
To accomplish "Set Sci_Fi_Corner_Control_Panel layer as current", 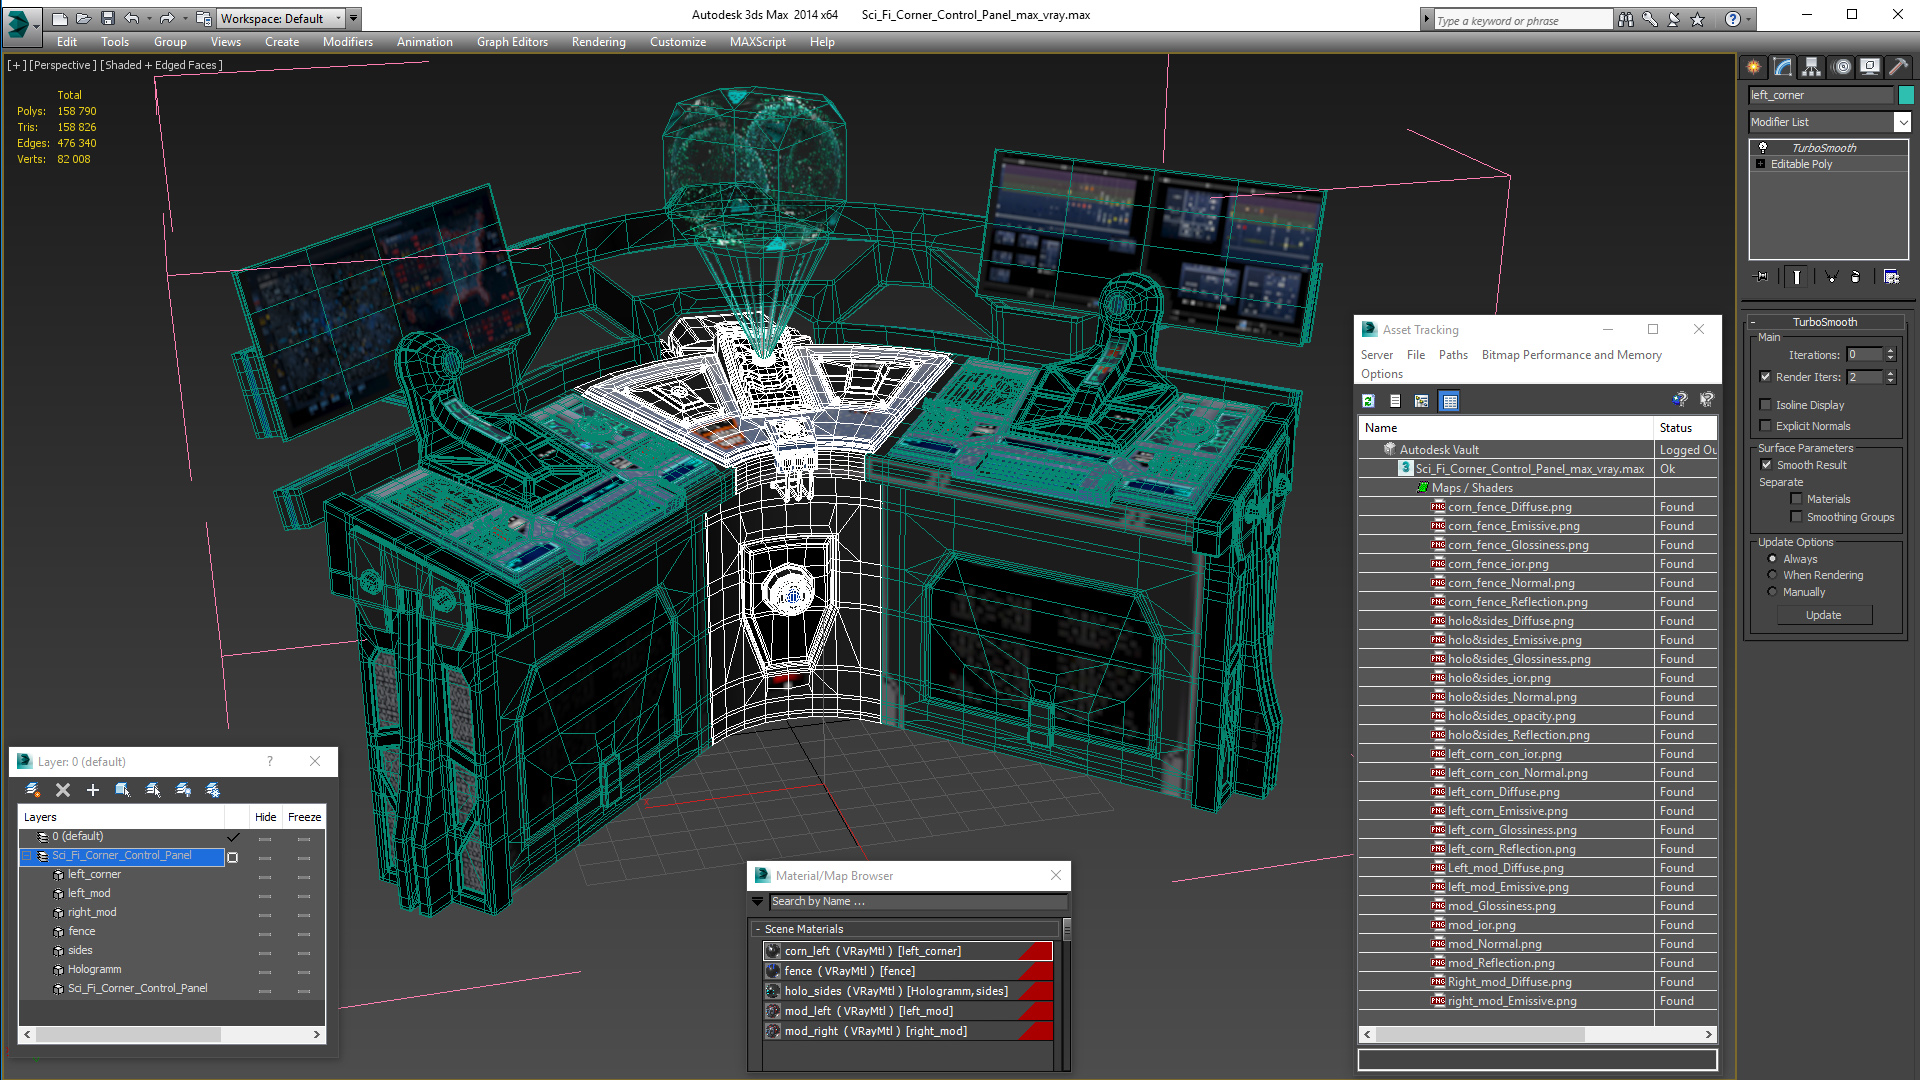I will click(233, 857).
